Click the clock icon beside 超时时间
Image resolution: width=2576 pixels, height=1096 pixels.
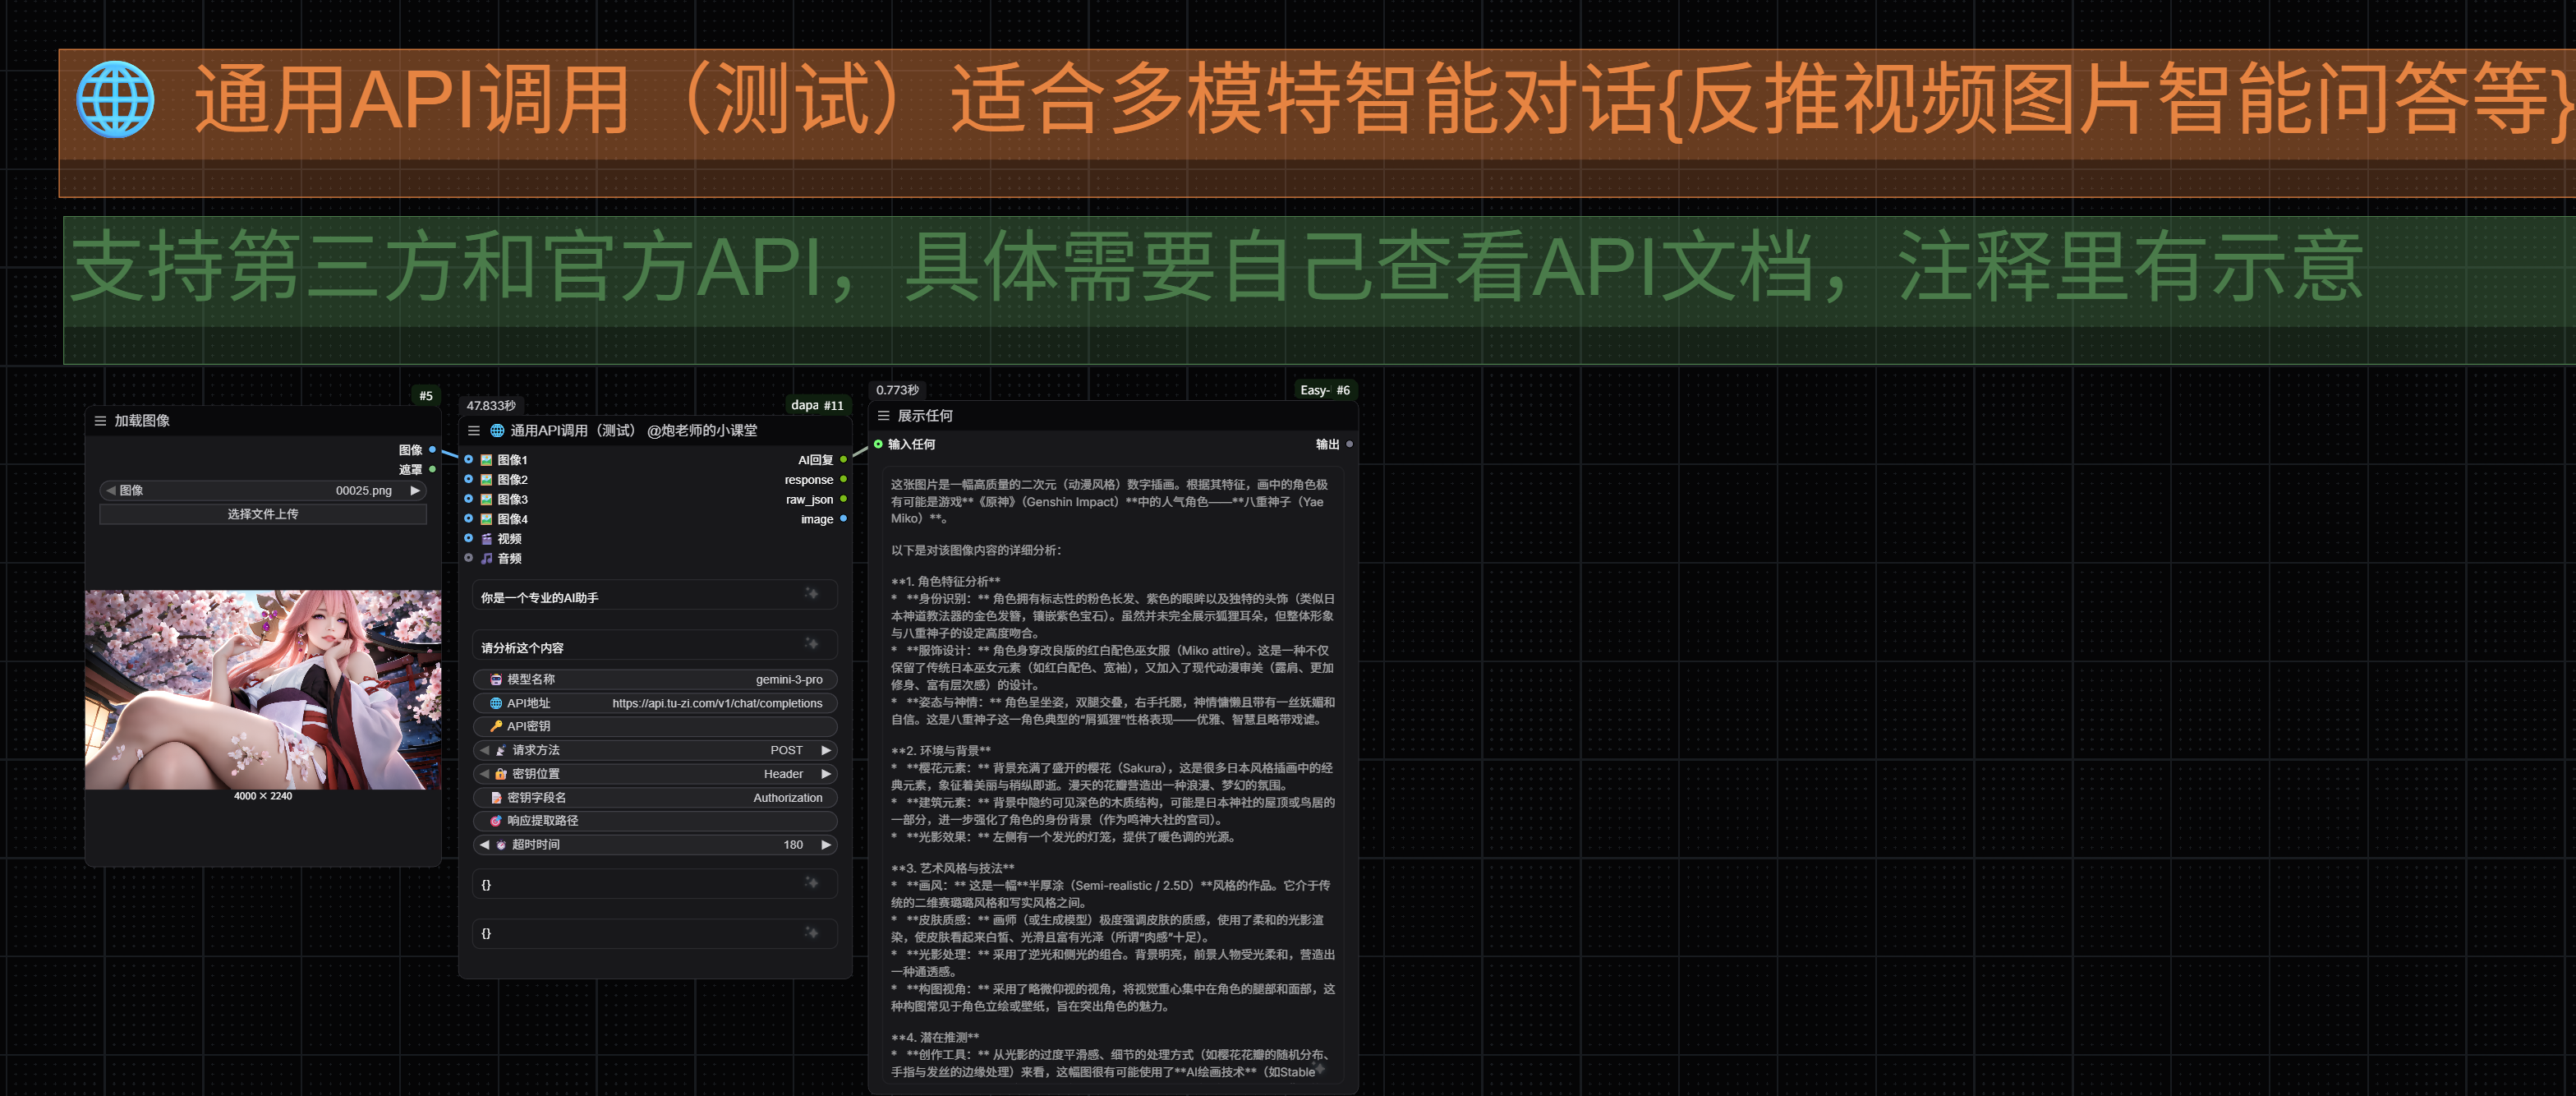point(501,845)
